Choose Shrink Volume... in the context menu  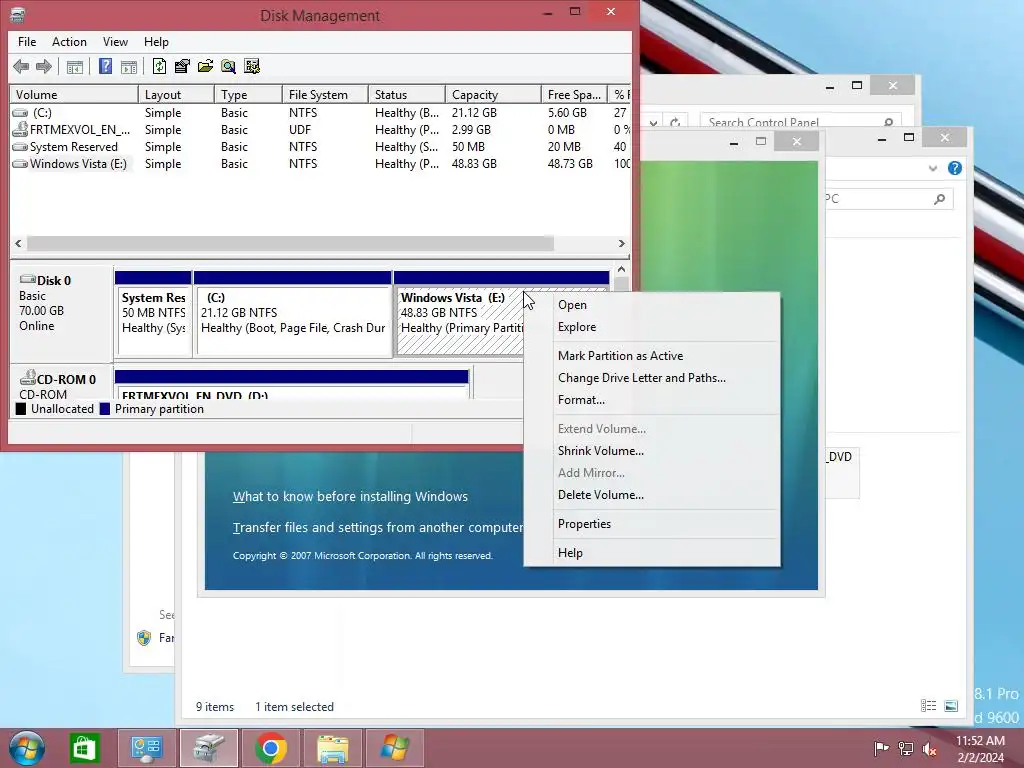(652, 451)
